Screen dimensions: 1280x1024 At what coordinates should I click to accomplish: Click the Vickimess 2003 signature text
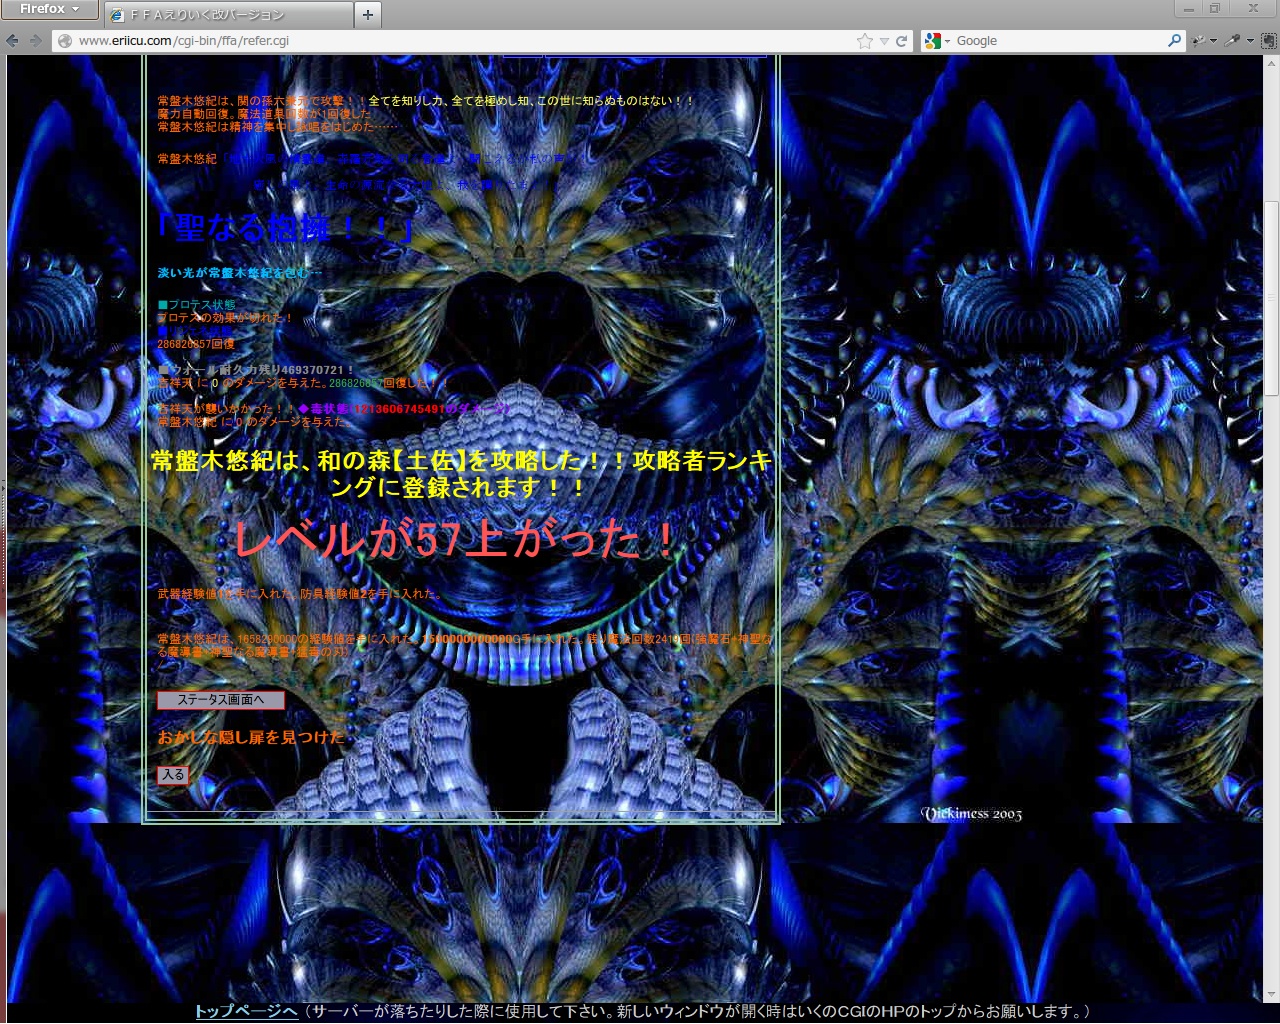pos(971,814)
